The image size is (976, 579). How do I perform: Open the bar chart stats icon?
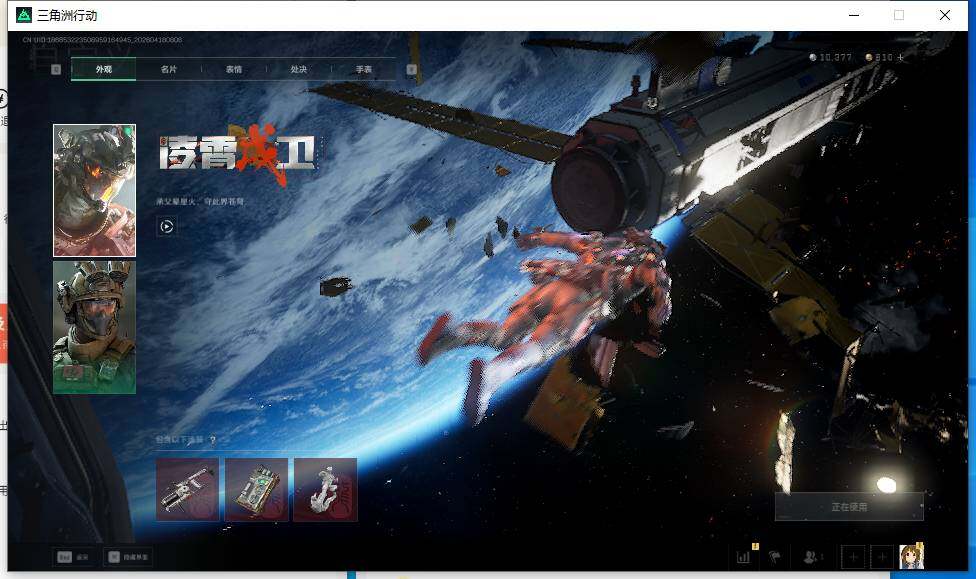click(744, 557)
